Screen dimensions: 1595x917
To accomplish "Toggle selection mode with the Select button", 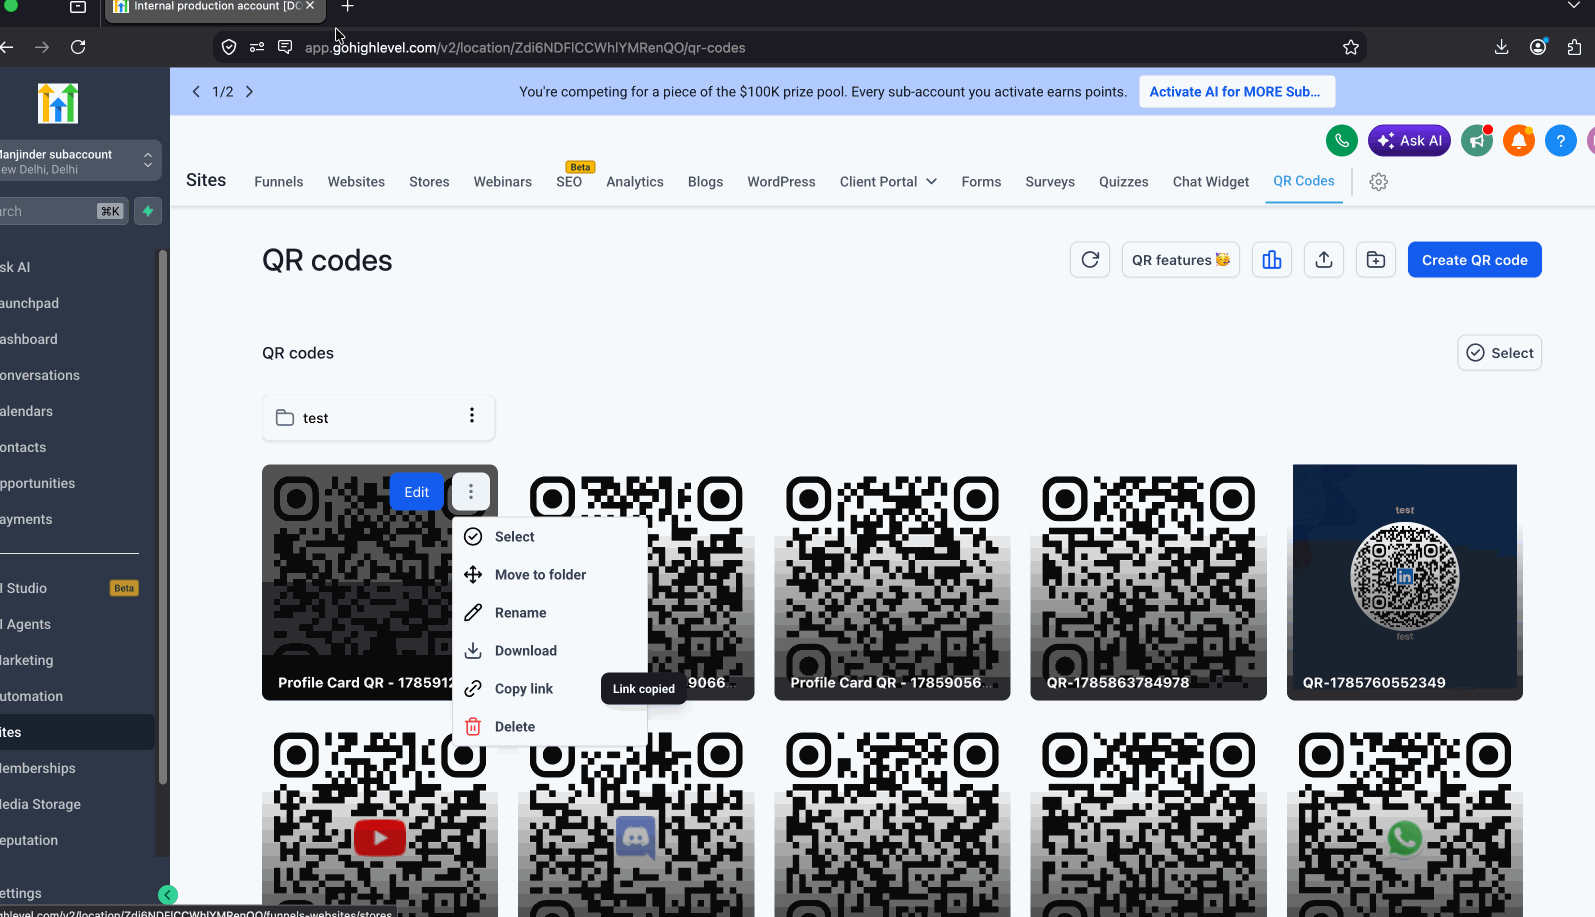I will (x=1499, y=353).
